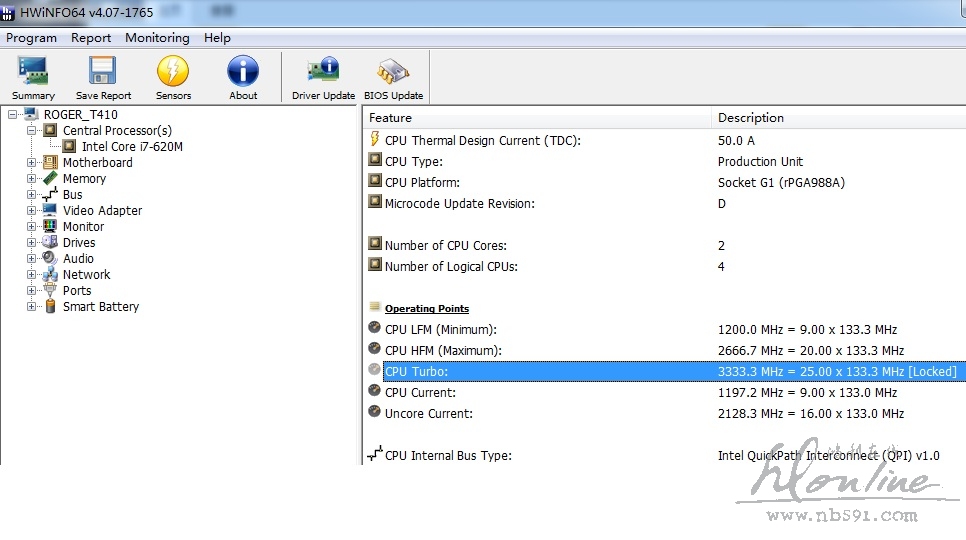Select the Network tree item

coord(87,275)
